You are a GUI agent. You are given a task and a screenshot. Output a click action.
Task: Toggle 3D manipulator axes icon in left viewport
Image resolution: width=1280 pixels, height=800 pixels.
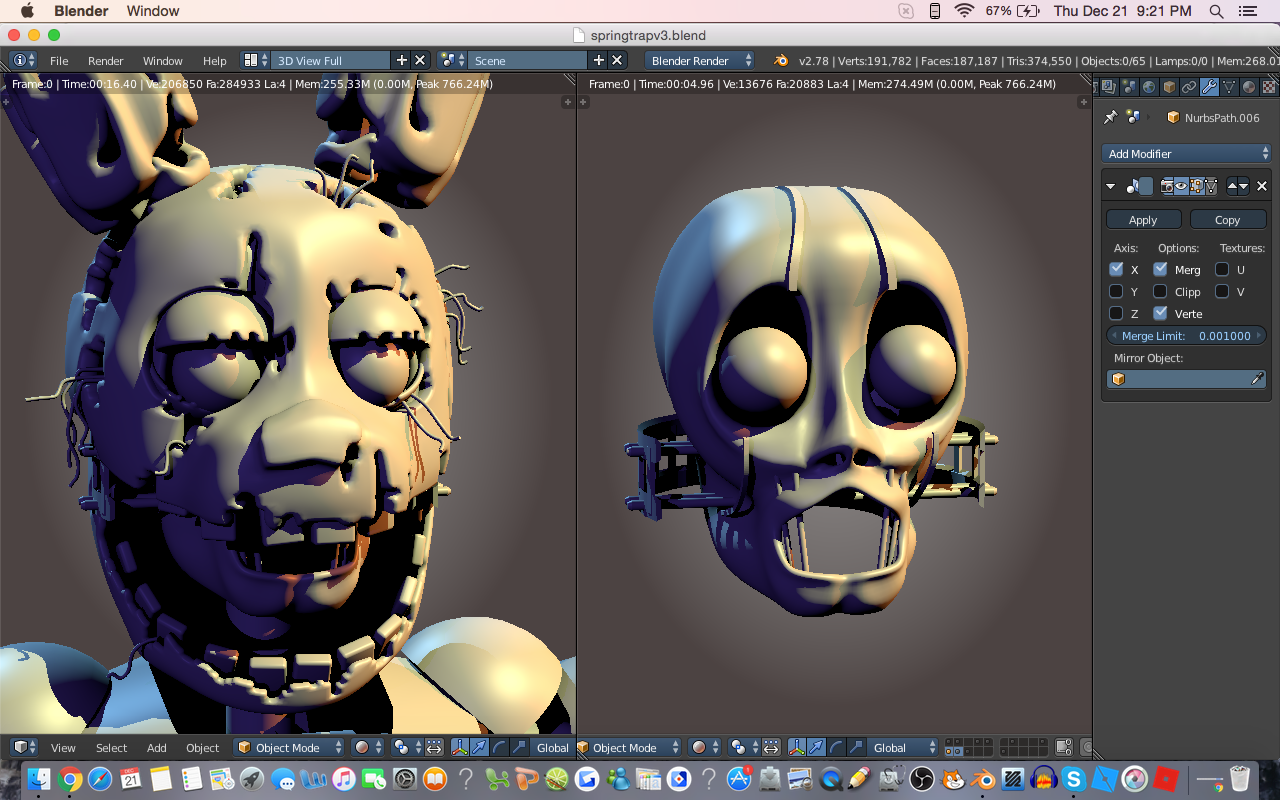(460, 747)
